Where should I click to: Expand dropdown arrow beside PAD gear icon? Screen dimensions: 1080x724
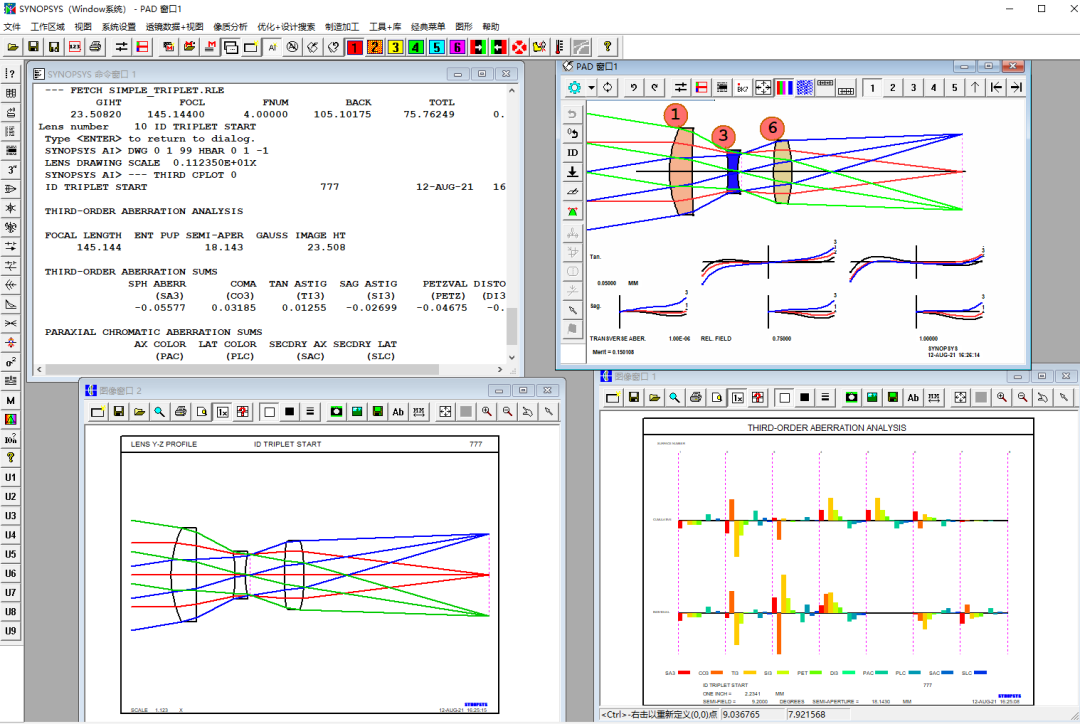(591, 87)
